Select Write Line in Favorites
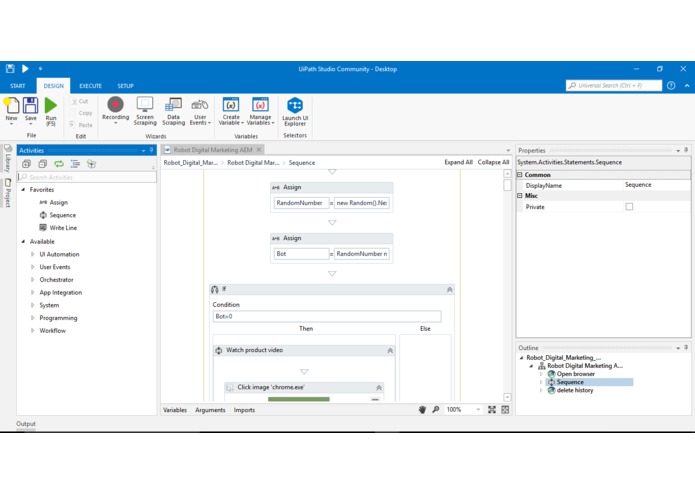695x494 pixels. coord(63,228)
